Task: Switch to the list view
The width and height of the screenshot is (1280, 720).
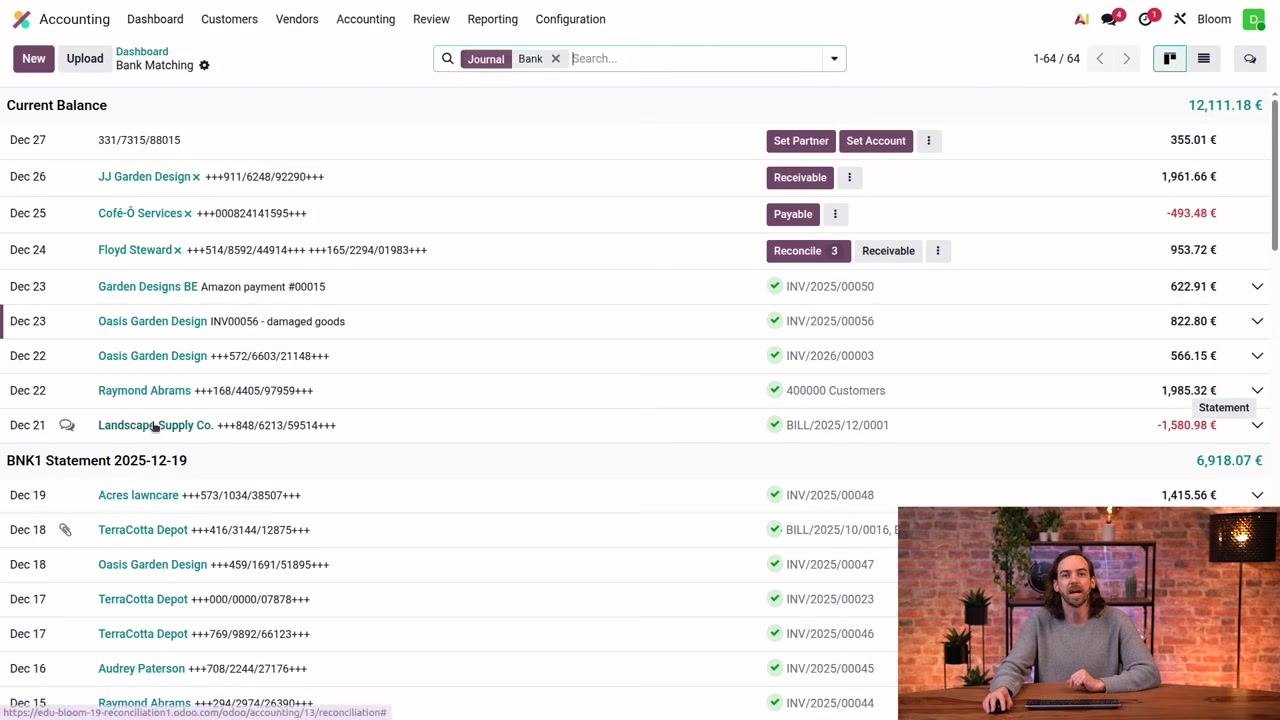Action: click(x=1204, y=59)
